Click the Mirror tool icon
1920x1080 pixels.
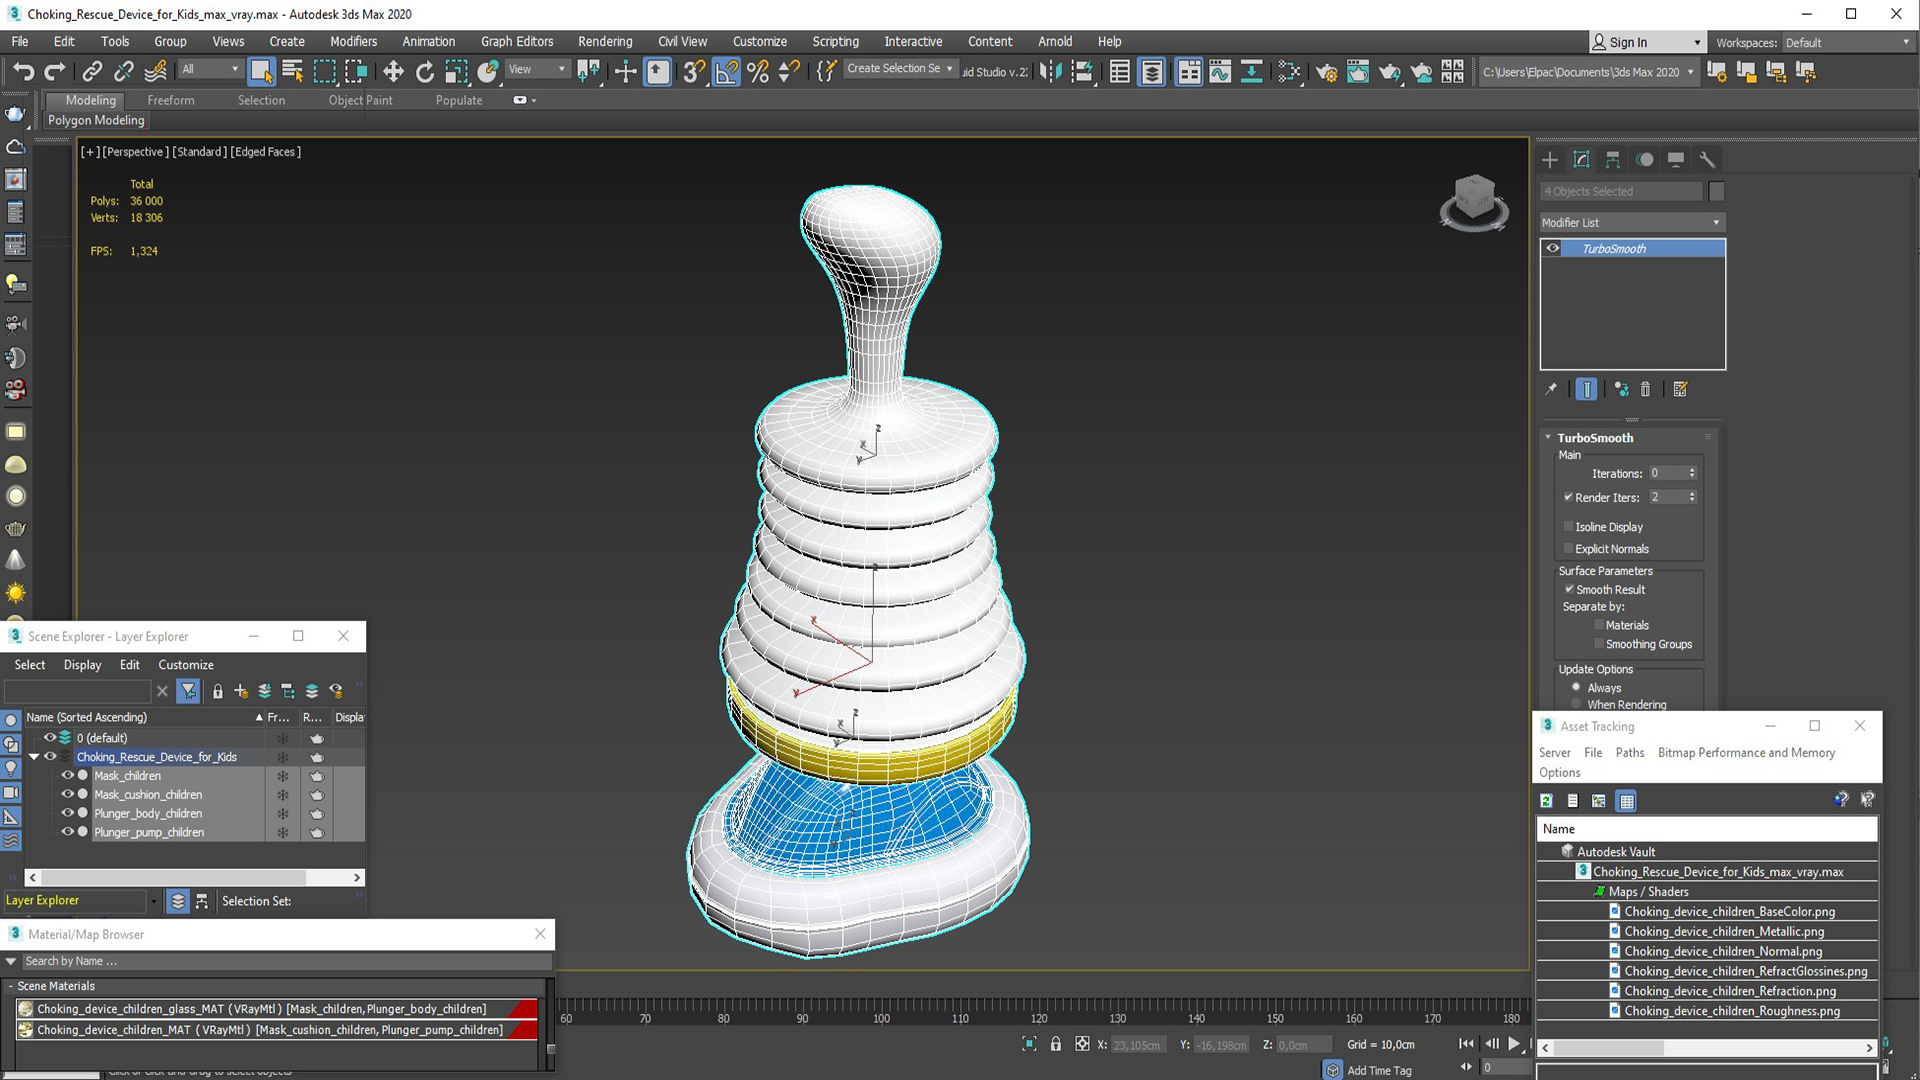1050,71
